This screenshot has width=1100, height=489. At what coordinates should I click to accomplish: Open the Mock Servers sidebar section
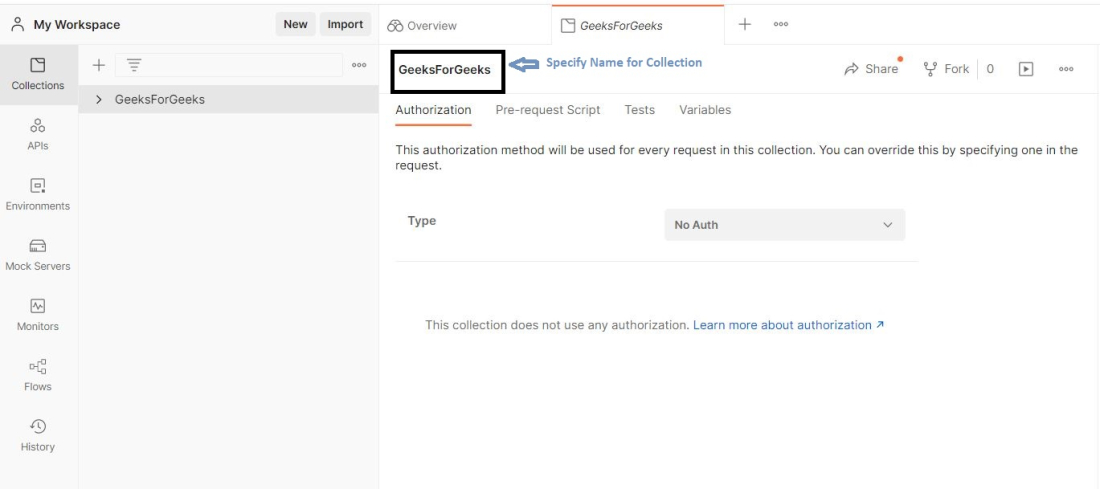[x=38, y=255]
